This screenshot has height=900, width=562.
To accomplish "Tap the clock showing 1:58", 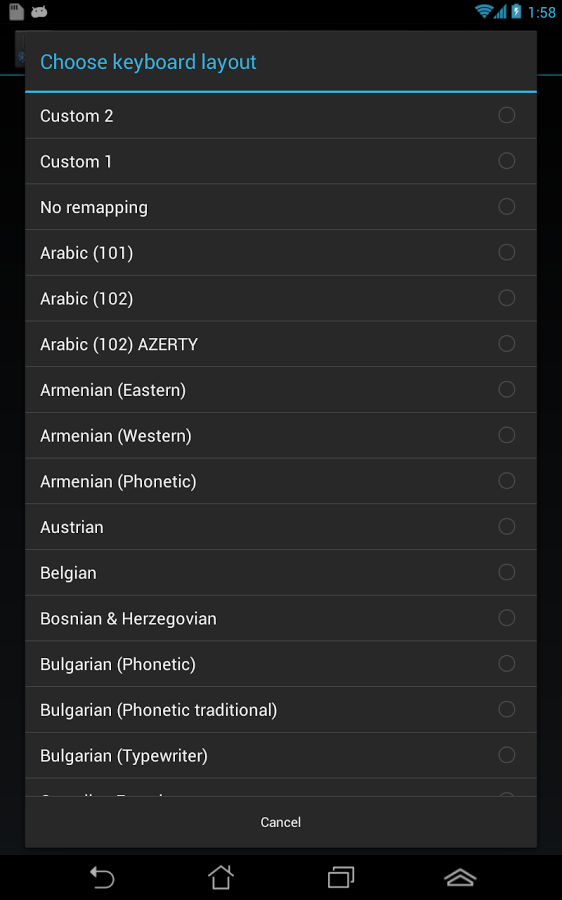I will [542, 12].
